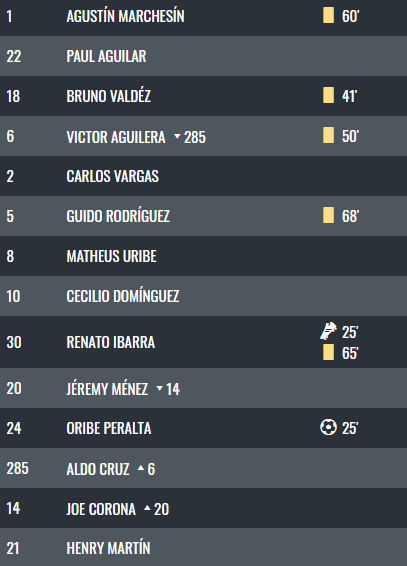Viewport: 407px width, 566px height.
Task: Select Matheus Uribe player name
Action: (111, 256)
